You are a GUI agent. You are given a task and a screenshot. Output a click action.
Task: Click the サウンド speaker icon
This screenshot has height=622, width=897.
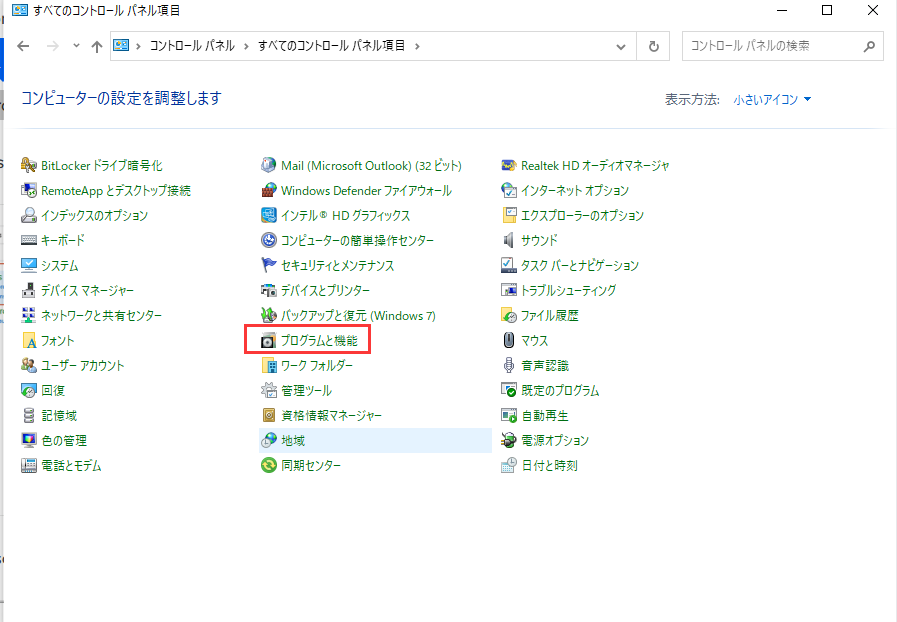(x=509, y=240)
